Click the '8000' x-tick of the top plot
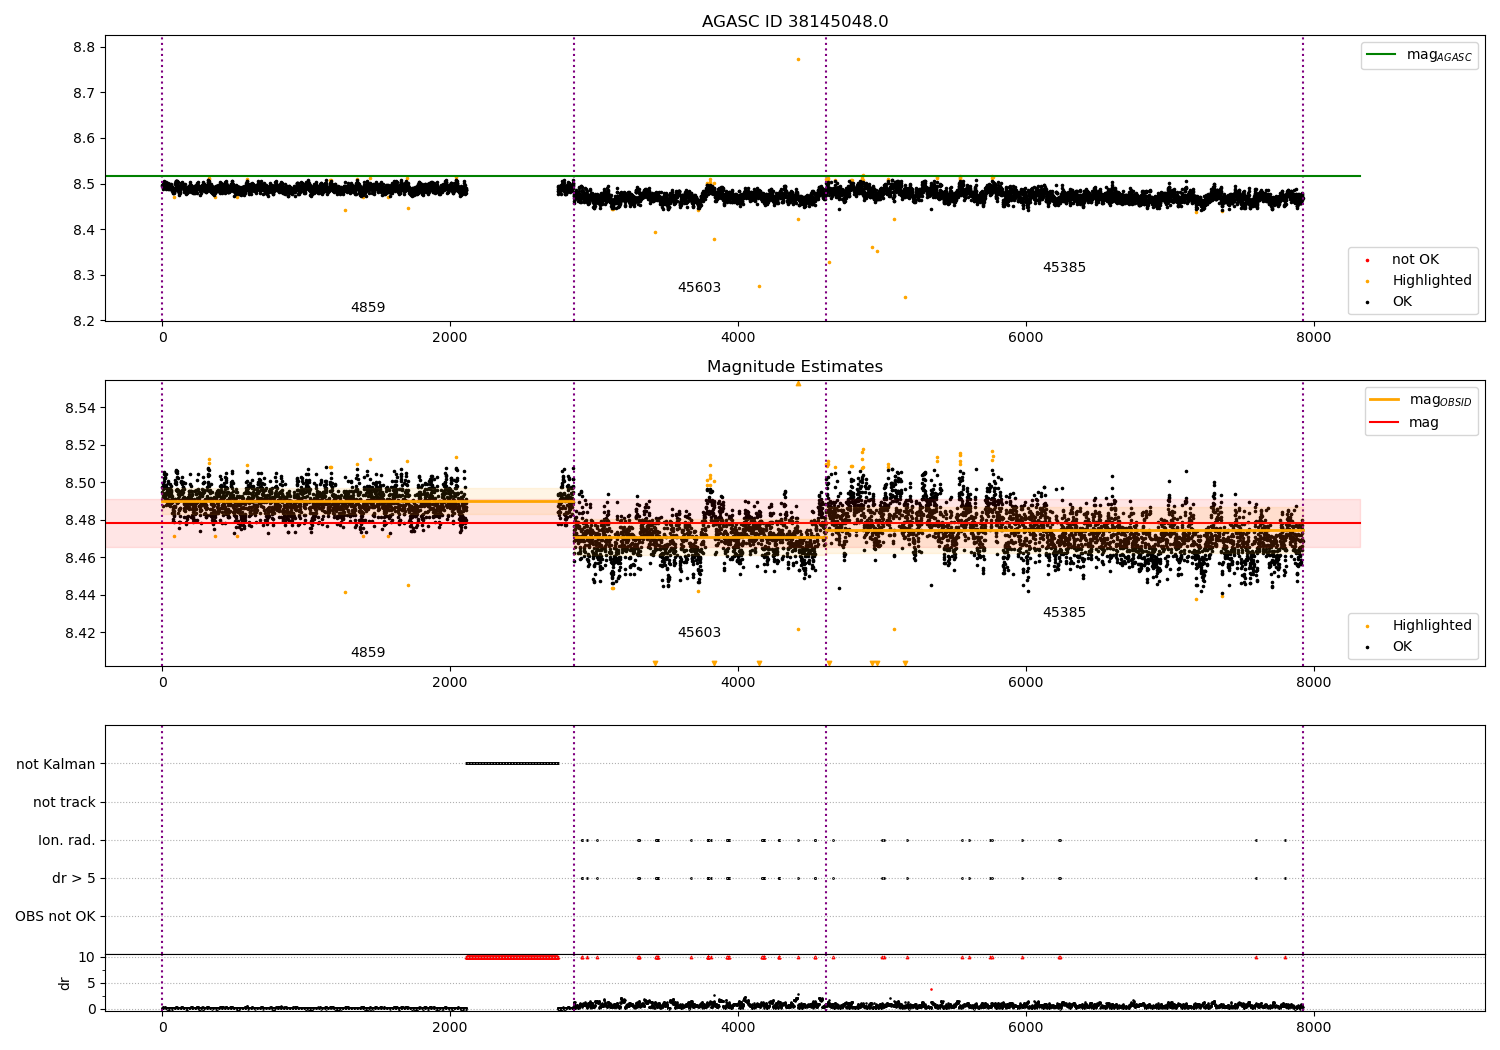 [1313, 338]
